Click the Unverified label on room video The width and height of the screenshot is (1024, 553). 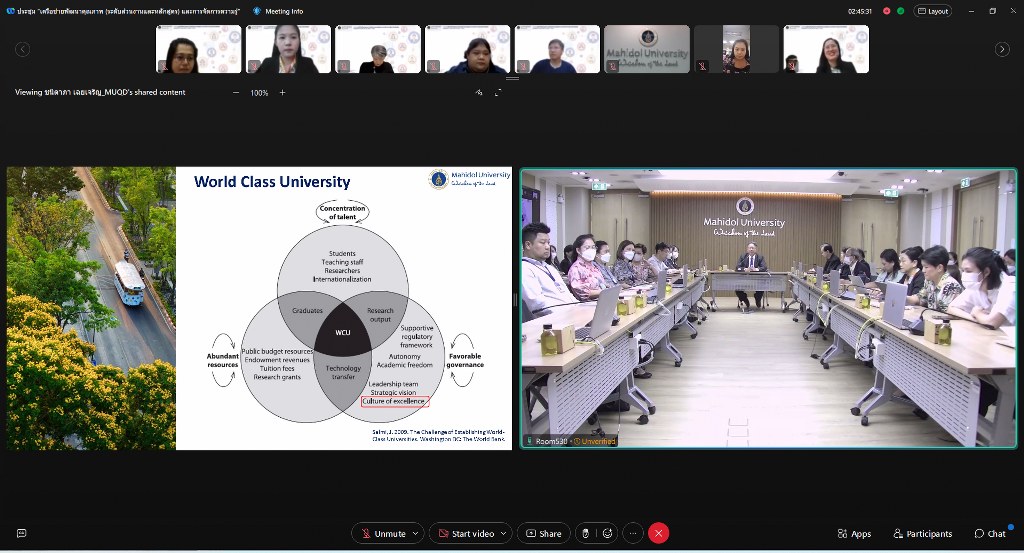[x=594, y=441]
